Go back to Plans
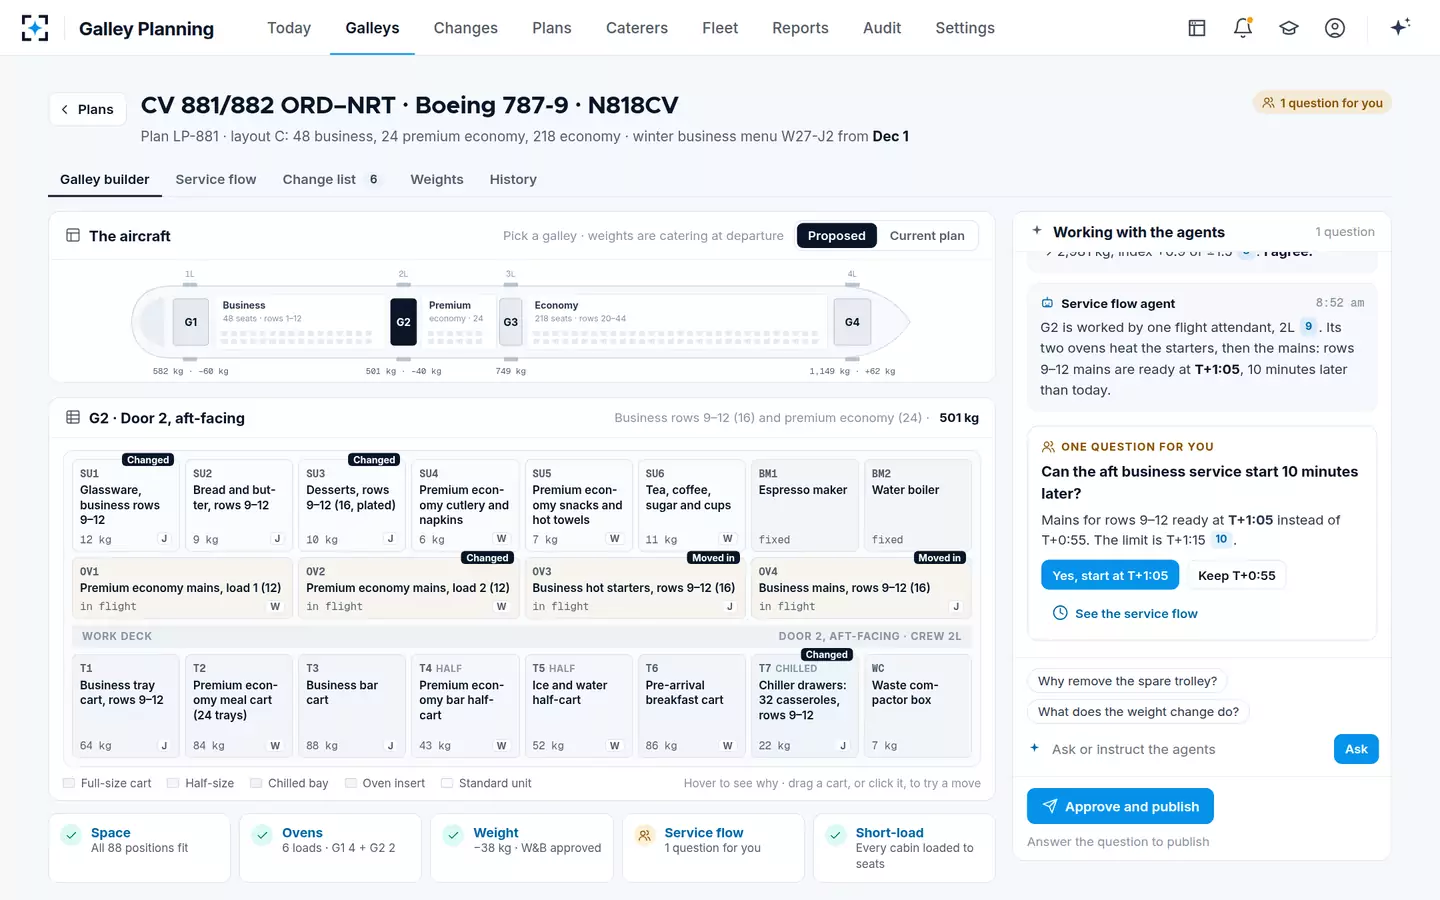The height and width of the screenshot is (900, 1440). click(88, 109)
